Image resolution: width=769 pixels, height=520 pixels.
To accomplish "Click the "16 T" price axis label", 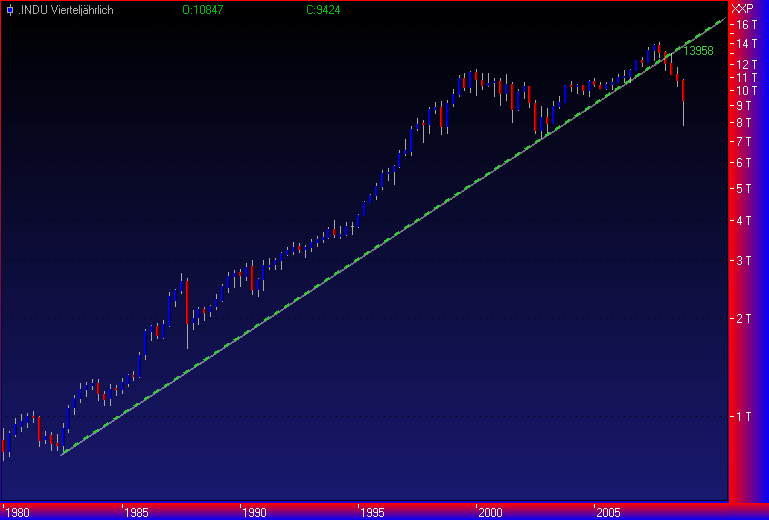I will pos(746,25).
